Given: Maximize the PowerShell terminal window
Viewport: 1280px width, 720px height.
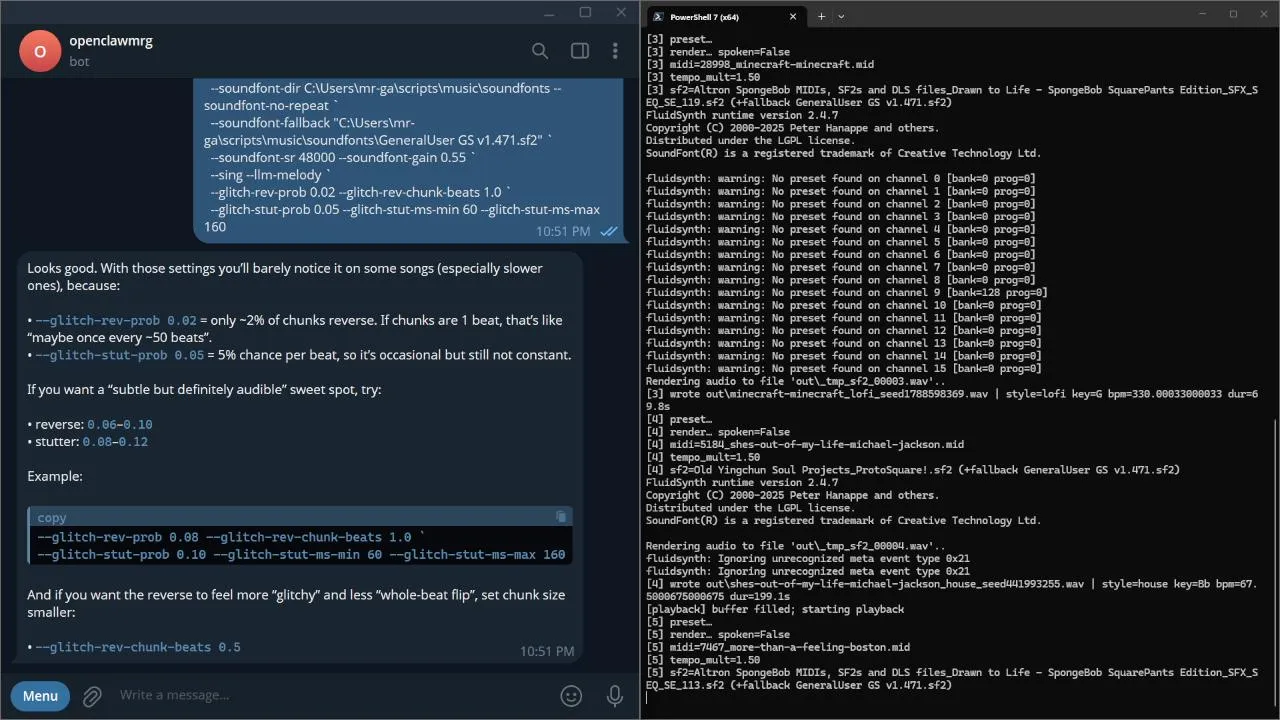Looking at the screenshot, I should [1233, 14].
